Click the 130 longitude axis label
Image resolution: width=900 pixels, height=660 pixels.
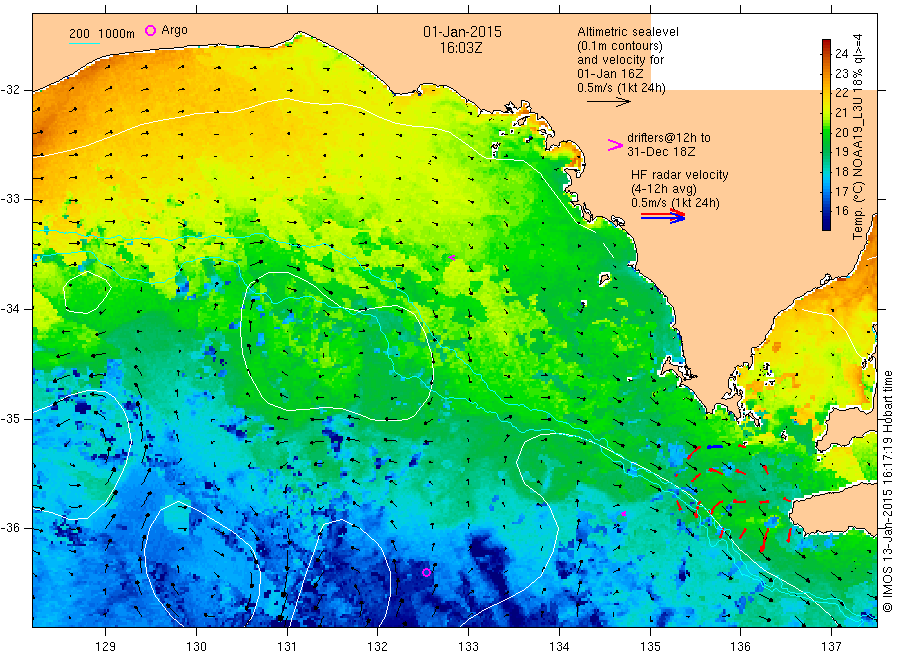coord(196,647)
